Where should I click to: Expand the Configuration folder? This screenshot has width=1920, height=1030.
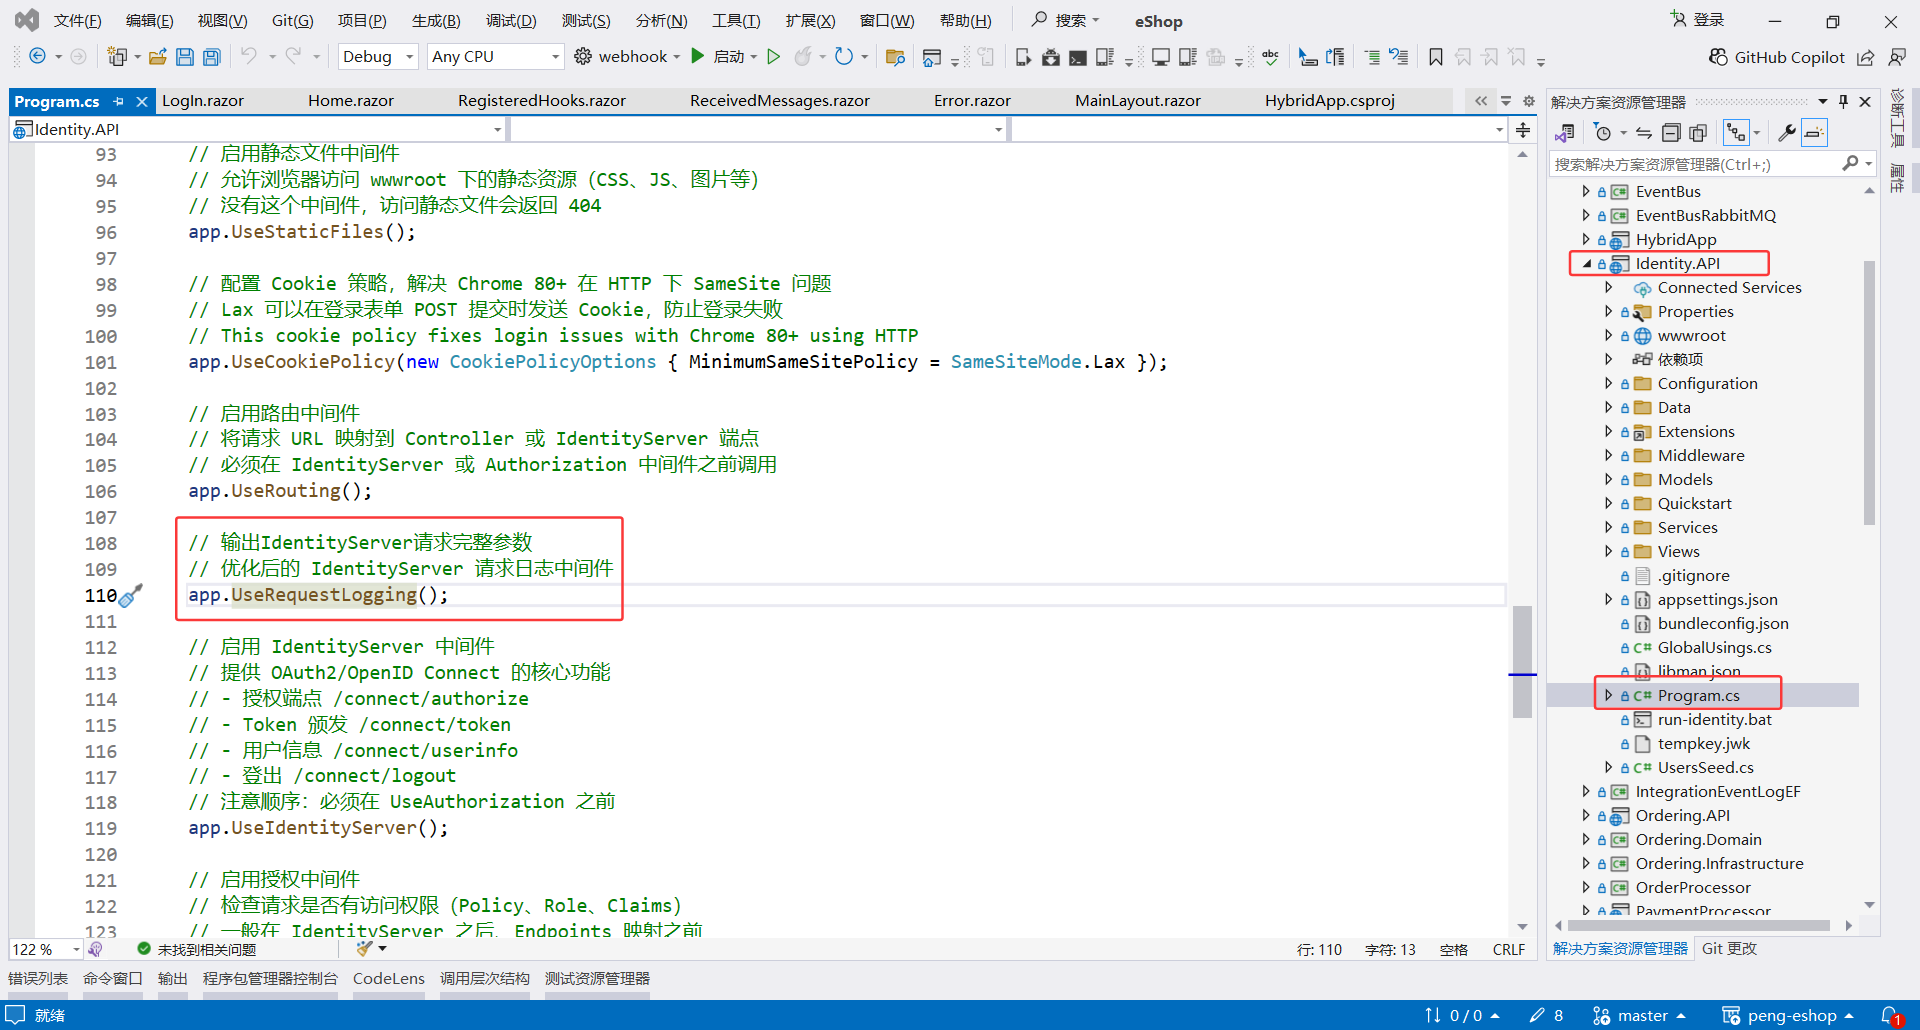pyautogui.click(x=1608, y=384)
